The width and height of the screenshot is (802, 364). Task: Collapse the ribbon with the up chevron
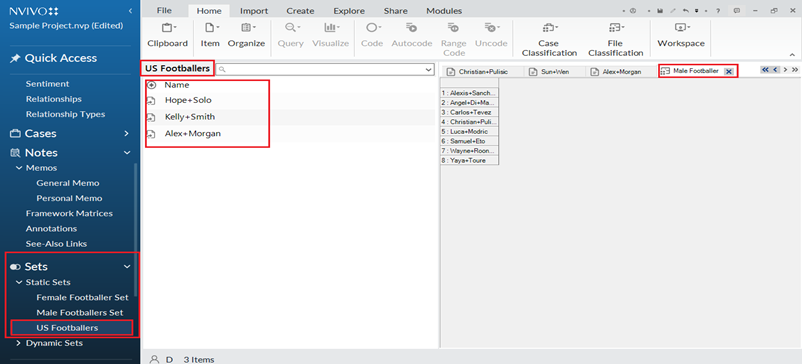click(x=792, y=55)
